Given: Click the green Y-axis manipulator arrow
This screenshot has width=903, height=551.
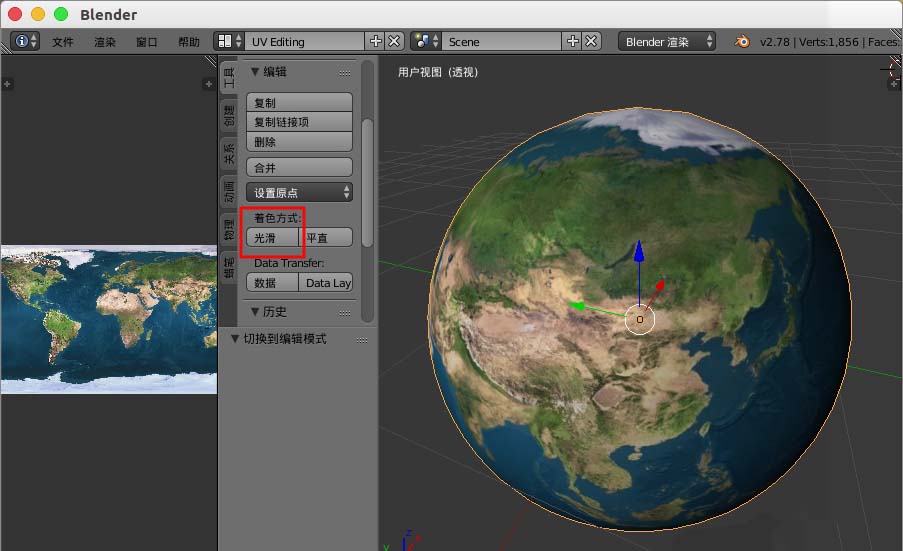Looking at the screenshot, I should point(577,306).
